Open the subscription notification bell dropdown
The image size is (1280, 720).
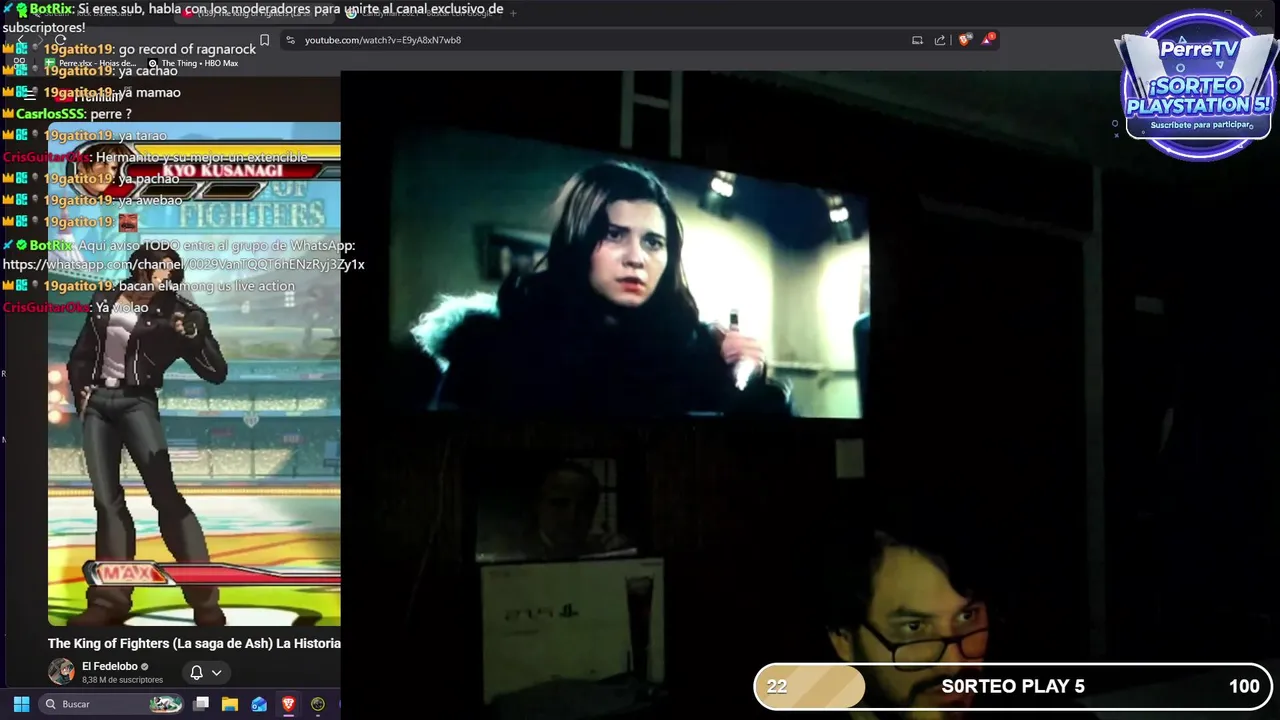pyautogui.click(x=205, y=672)
